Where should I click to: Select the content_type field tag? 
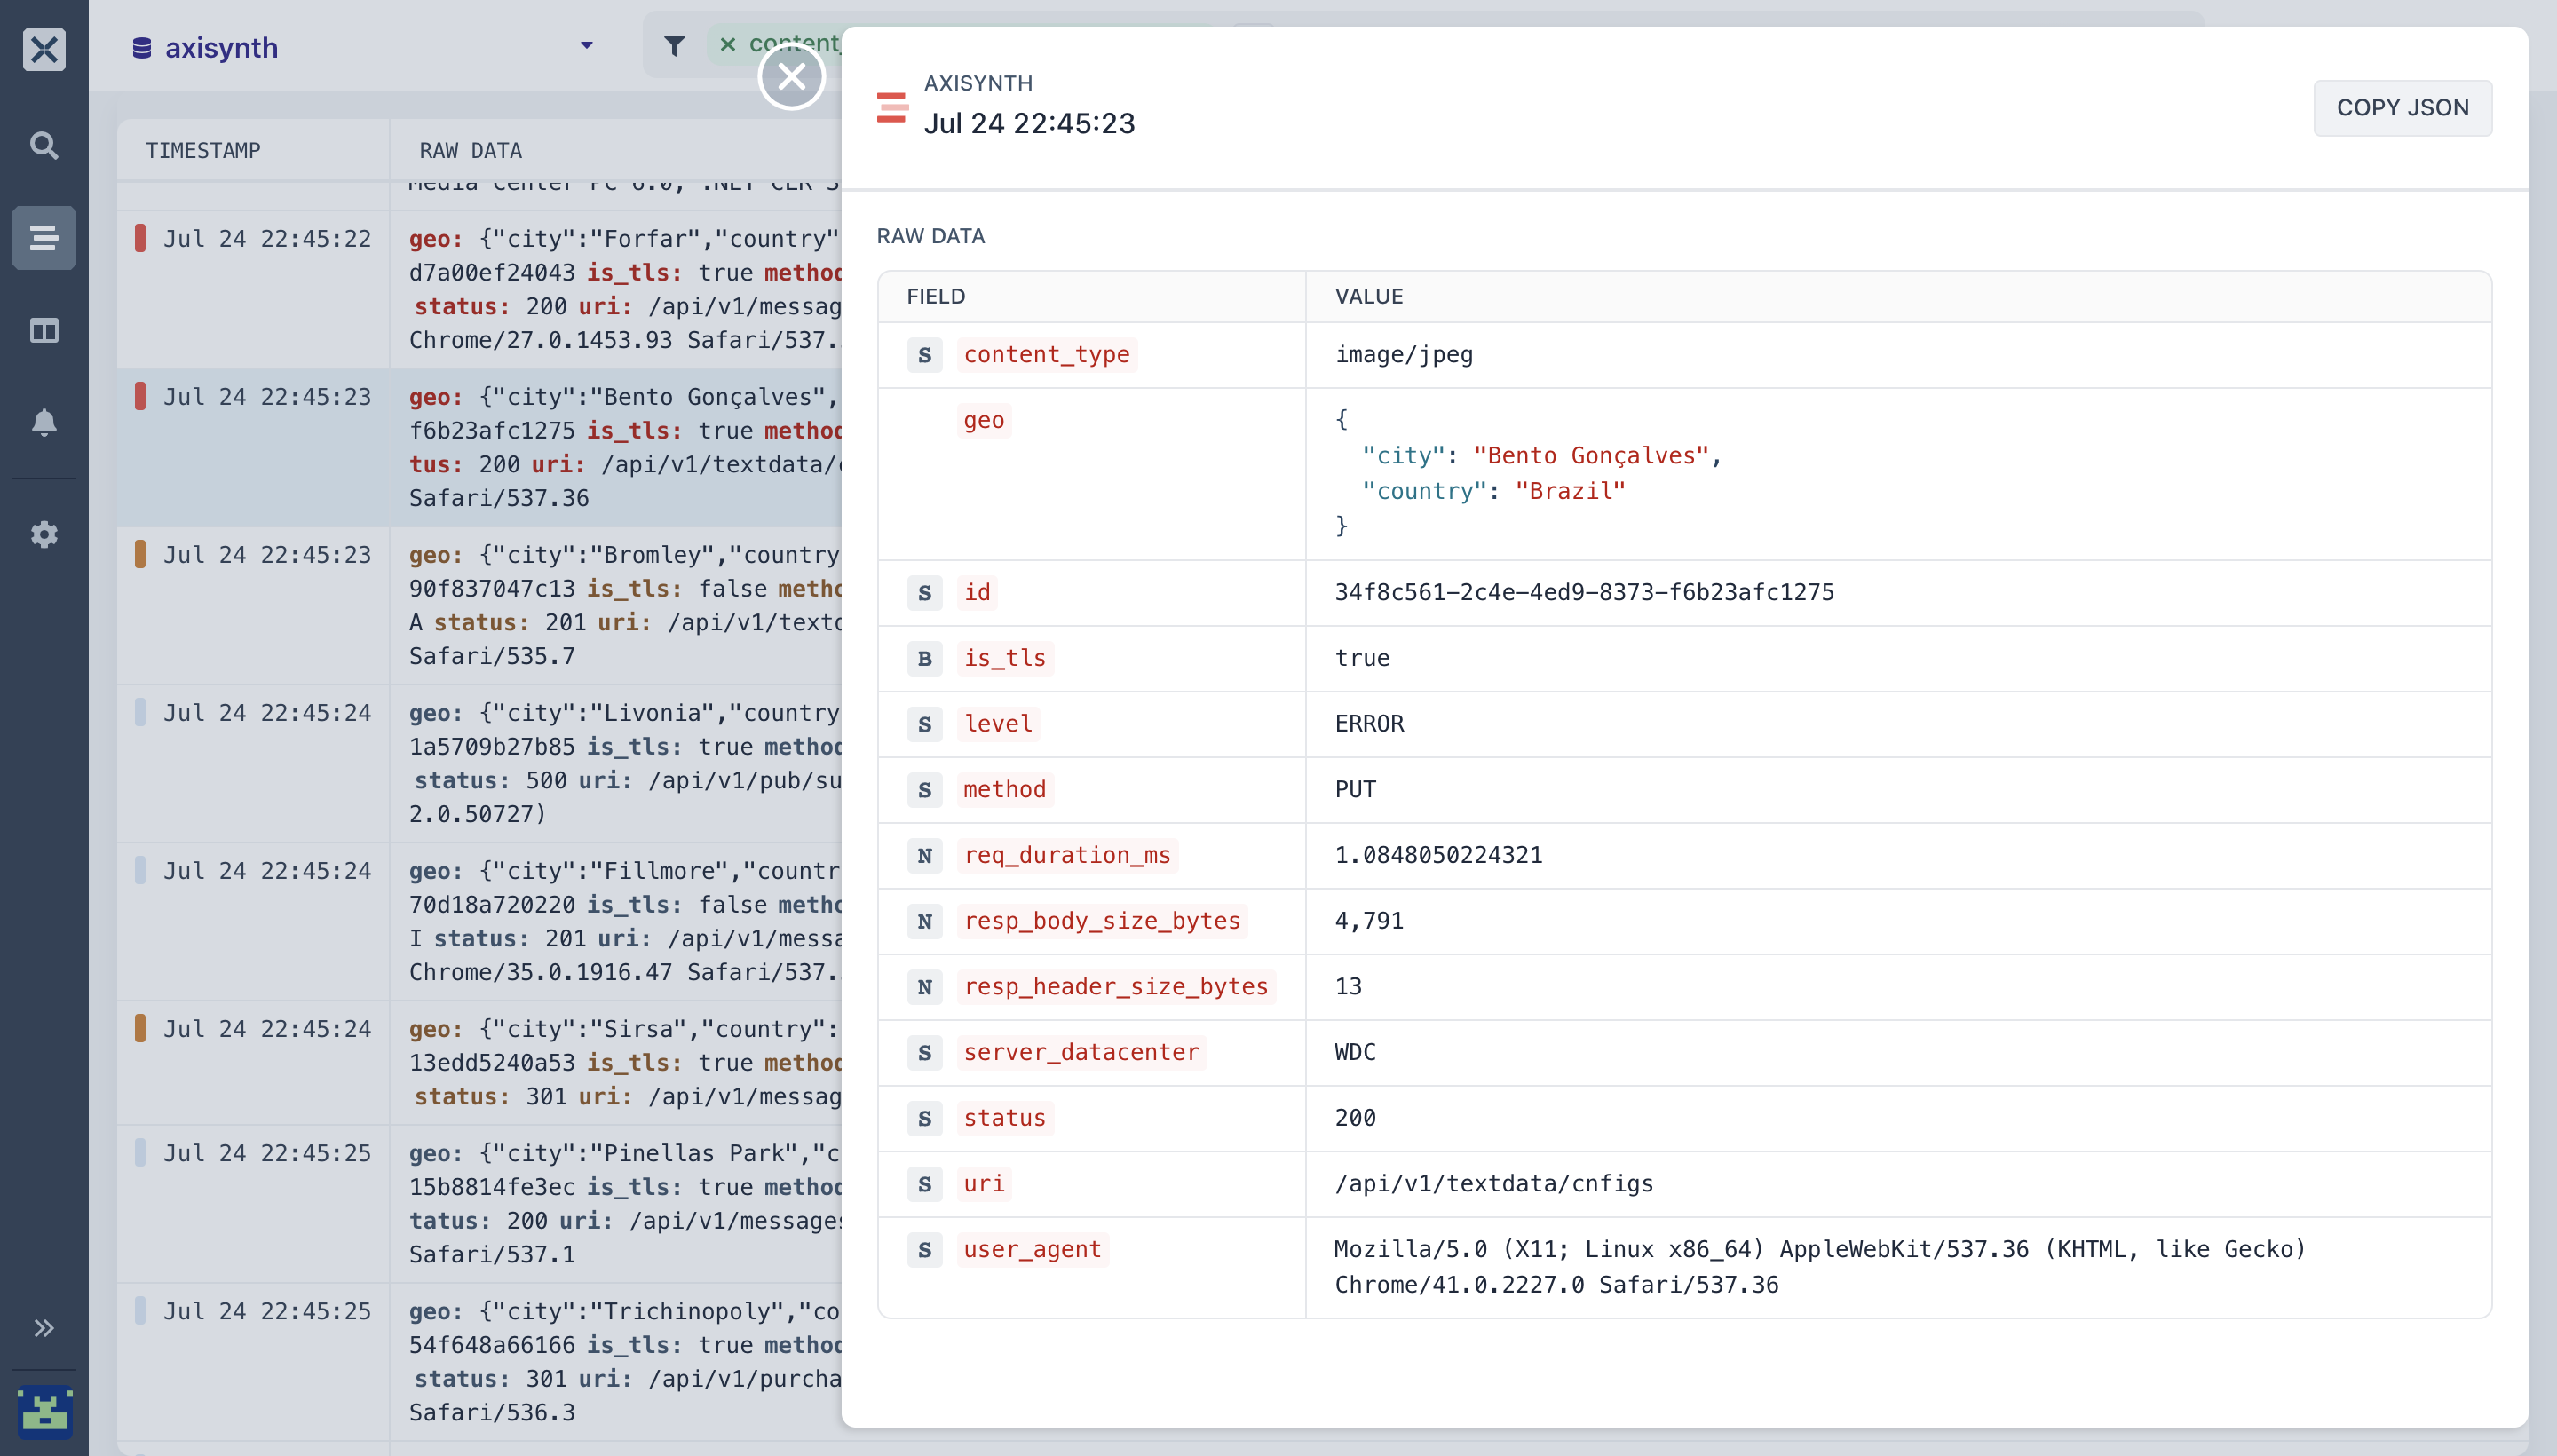pos(1046,354)
